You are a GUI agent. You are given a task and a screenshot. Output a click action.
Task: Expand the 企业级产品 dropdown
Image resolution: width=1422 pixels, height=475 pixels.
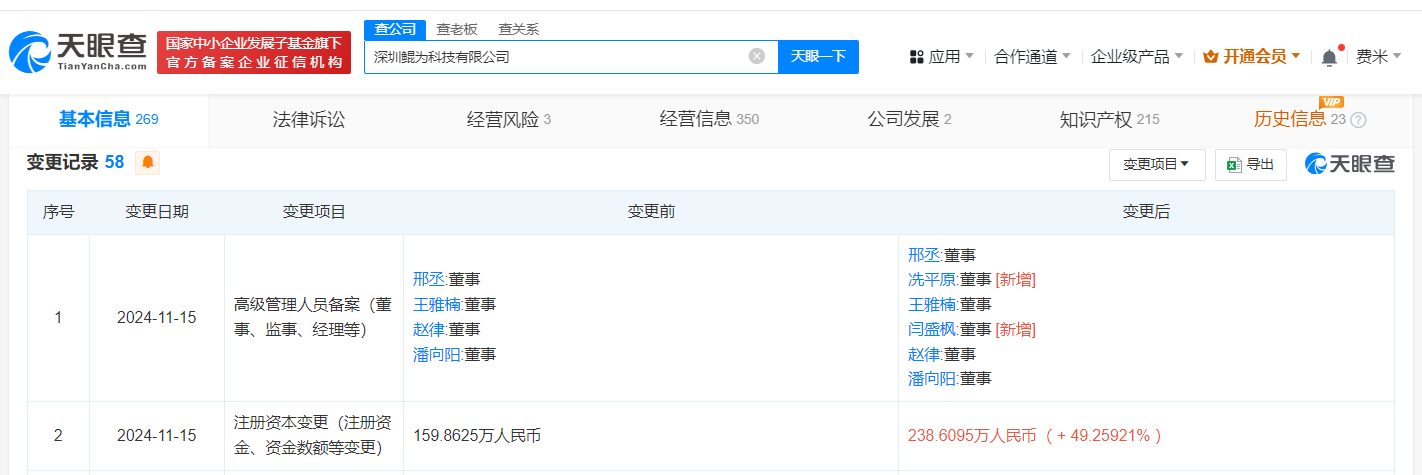click(x=1137, y=57)
